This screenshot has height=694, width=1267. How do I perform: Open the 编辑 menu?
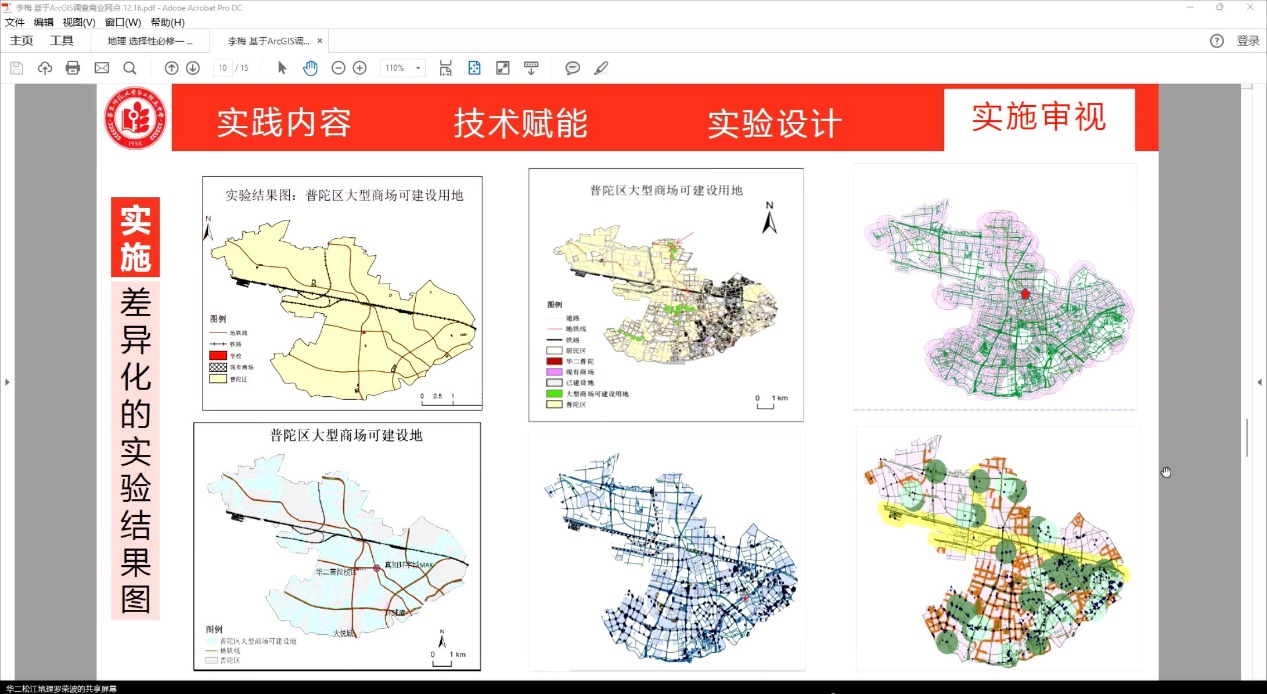[x=44, y=22]
